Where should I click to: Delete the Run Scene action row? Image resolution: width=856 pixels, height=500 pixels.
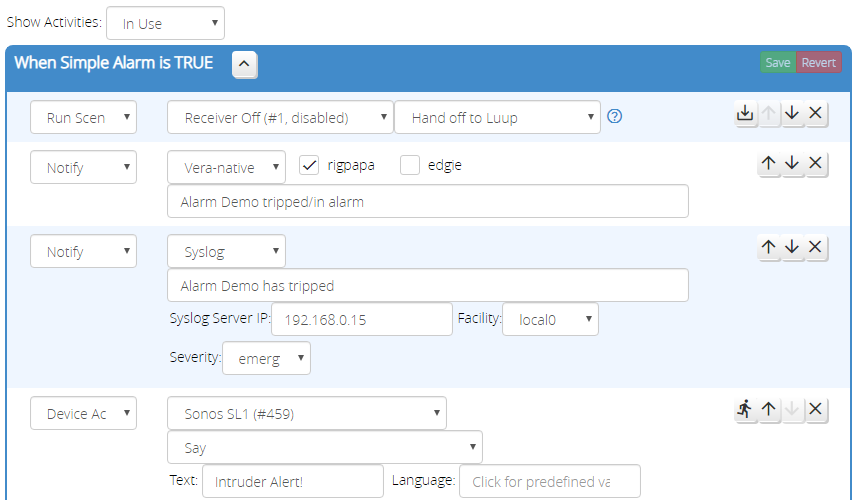point(816,113)
